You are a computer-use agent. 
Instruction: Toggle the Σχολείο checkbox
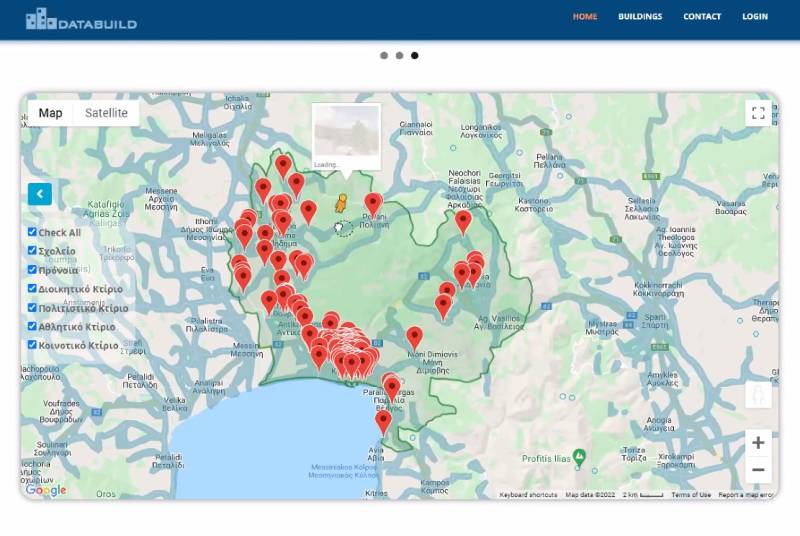pos(32,251)
